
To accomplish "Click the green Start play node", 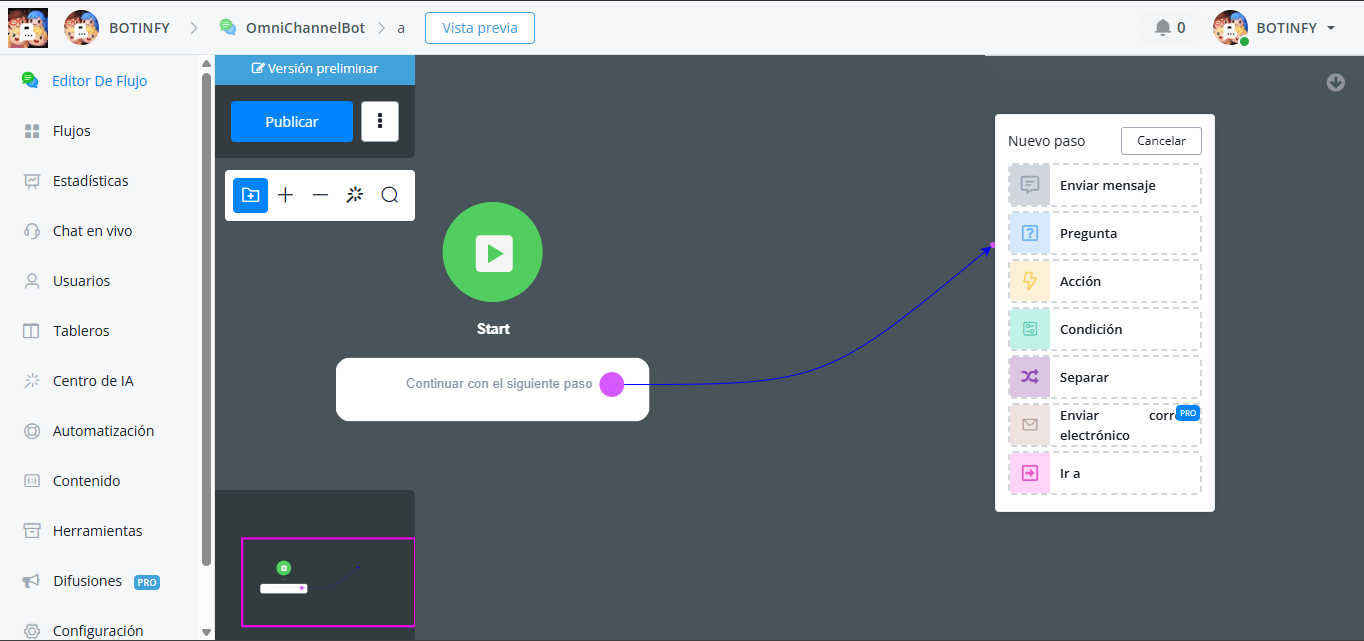I will (x=493, y=252).
